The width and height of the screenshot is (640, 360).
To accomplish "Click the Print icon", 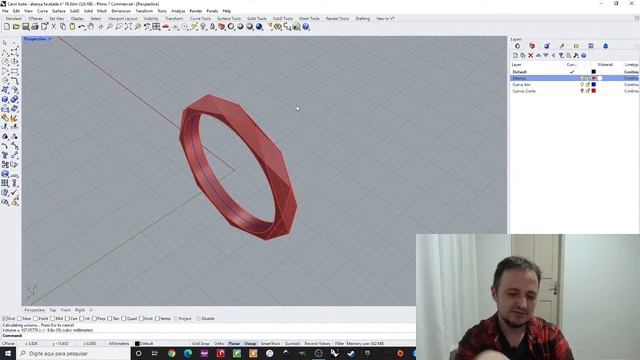I will click(x=35, y=27).
